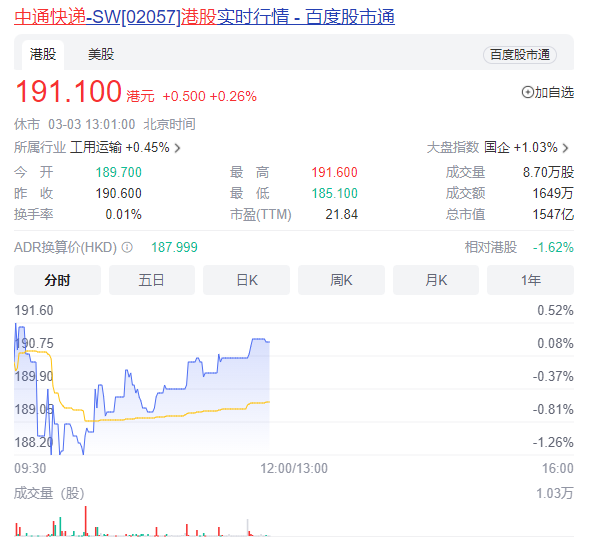Viewport: 590px width, 547px height.
Task: Click the add-to-watchlist plus icon
Action: pyautogui.click(x=527, y=92)
